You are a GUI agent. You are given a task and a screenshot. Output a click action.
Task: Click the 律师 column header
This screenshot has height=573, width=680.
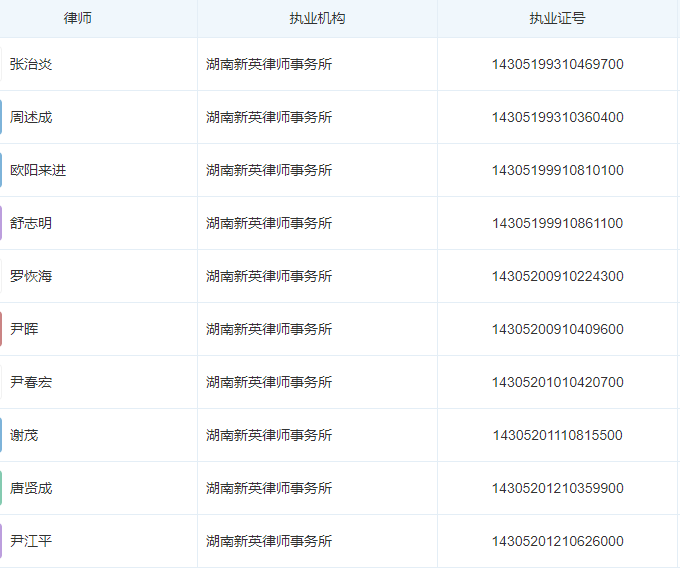click(78, 18)
